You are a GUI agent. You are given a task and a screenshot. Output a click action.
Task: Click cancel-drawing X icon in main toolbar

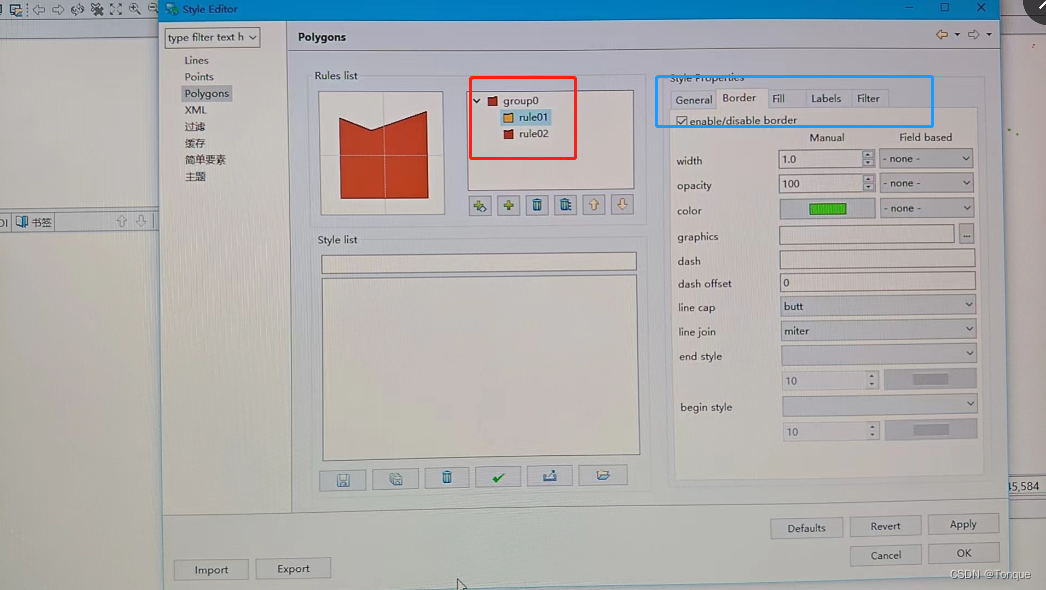click(97, 9)
